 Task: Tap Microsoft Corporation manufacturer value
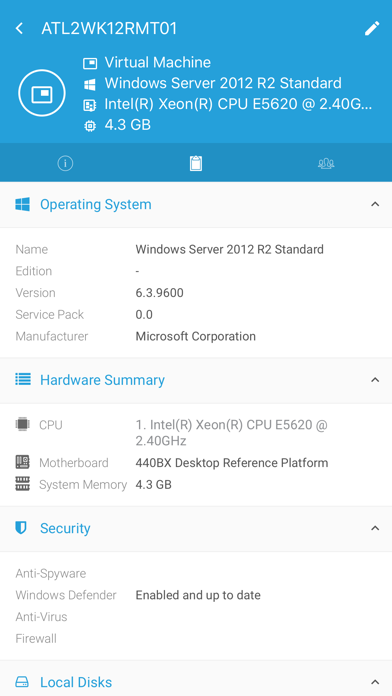pyautogui.click(x=196, y=336)
